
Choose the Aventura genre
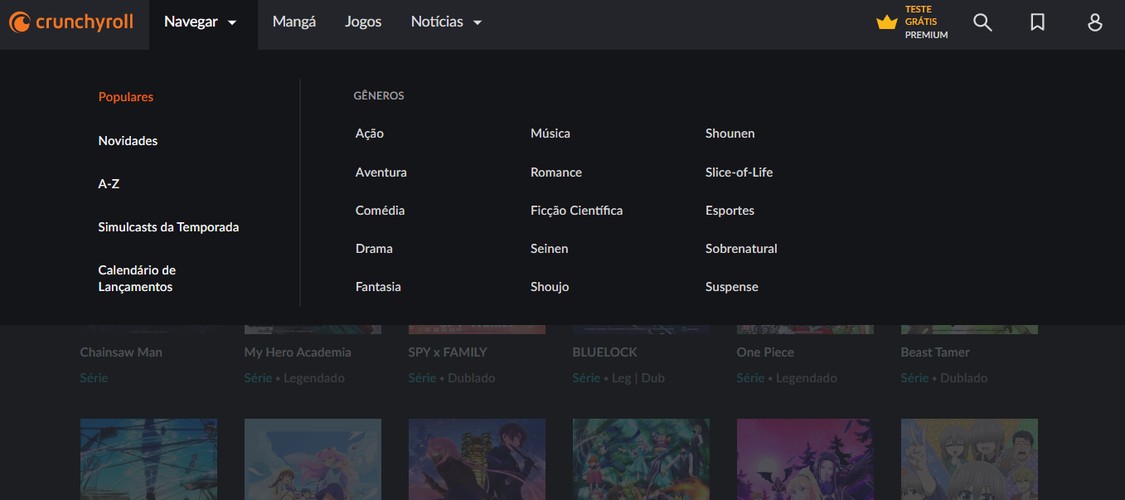pos(381,172)
